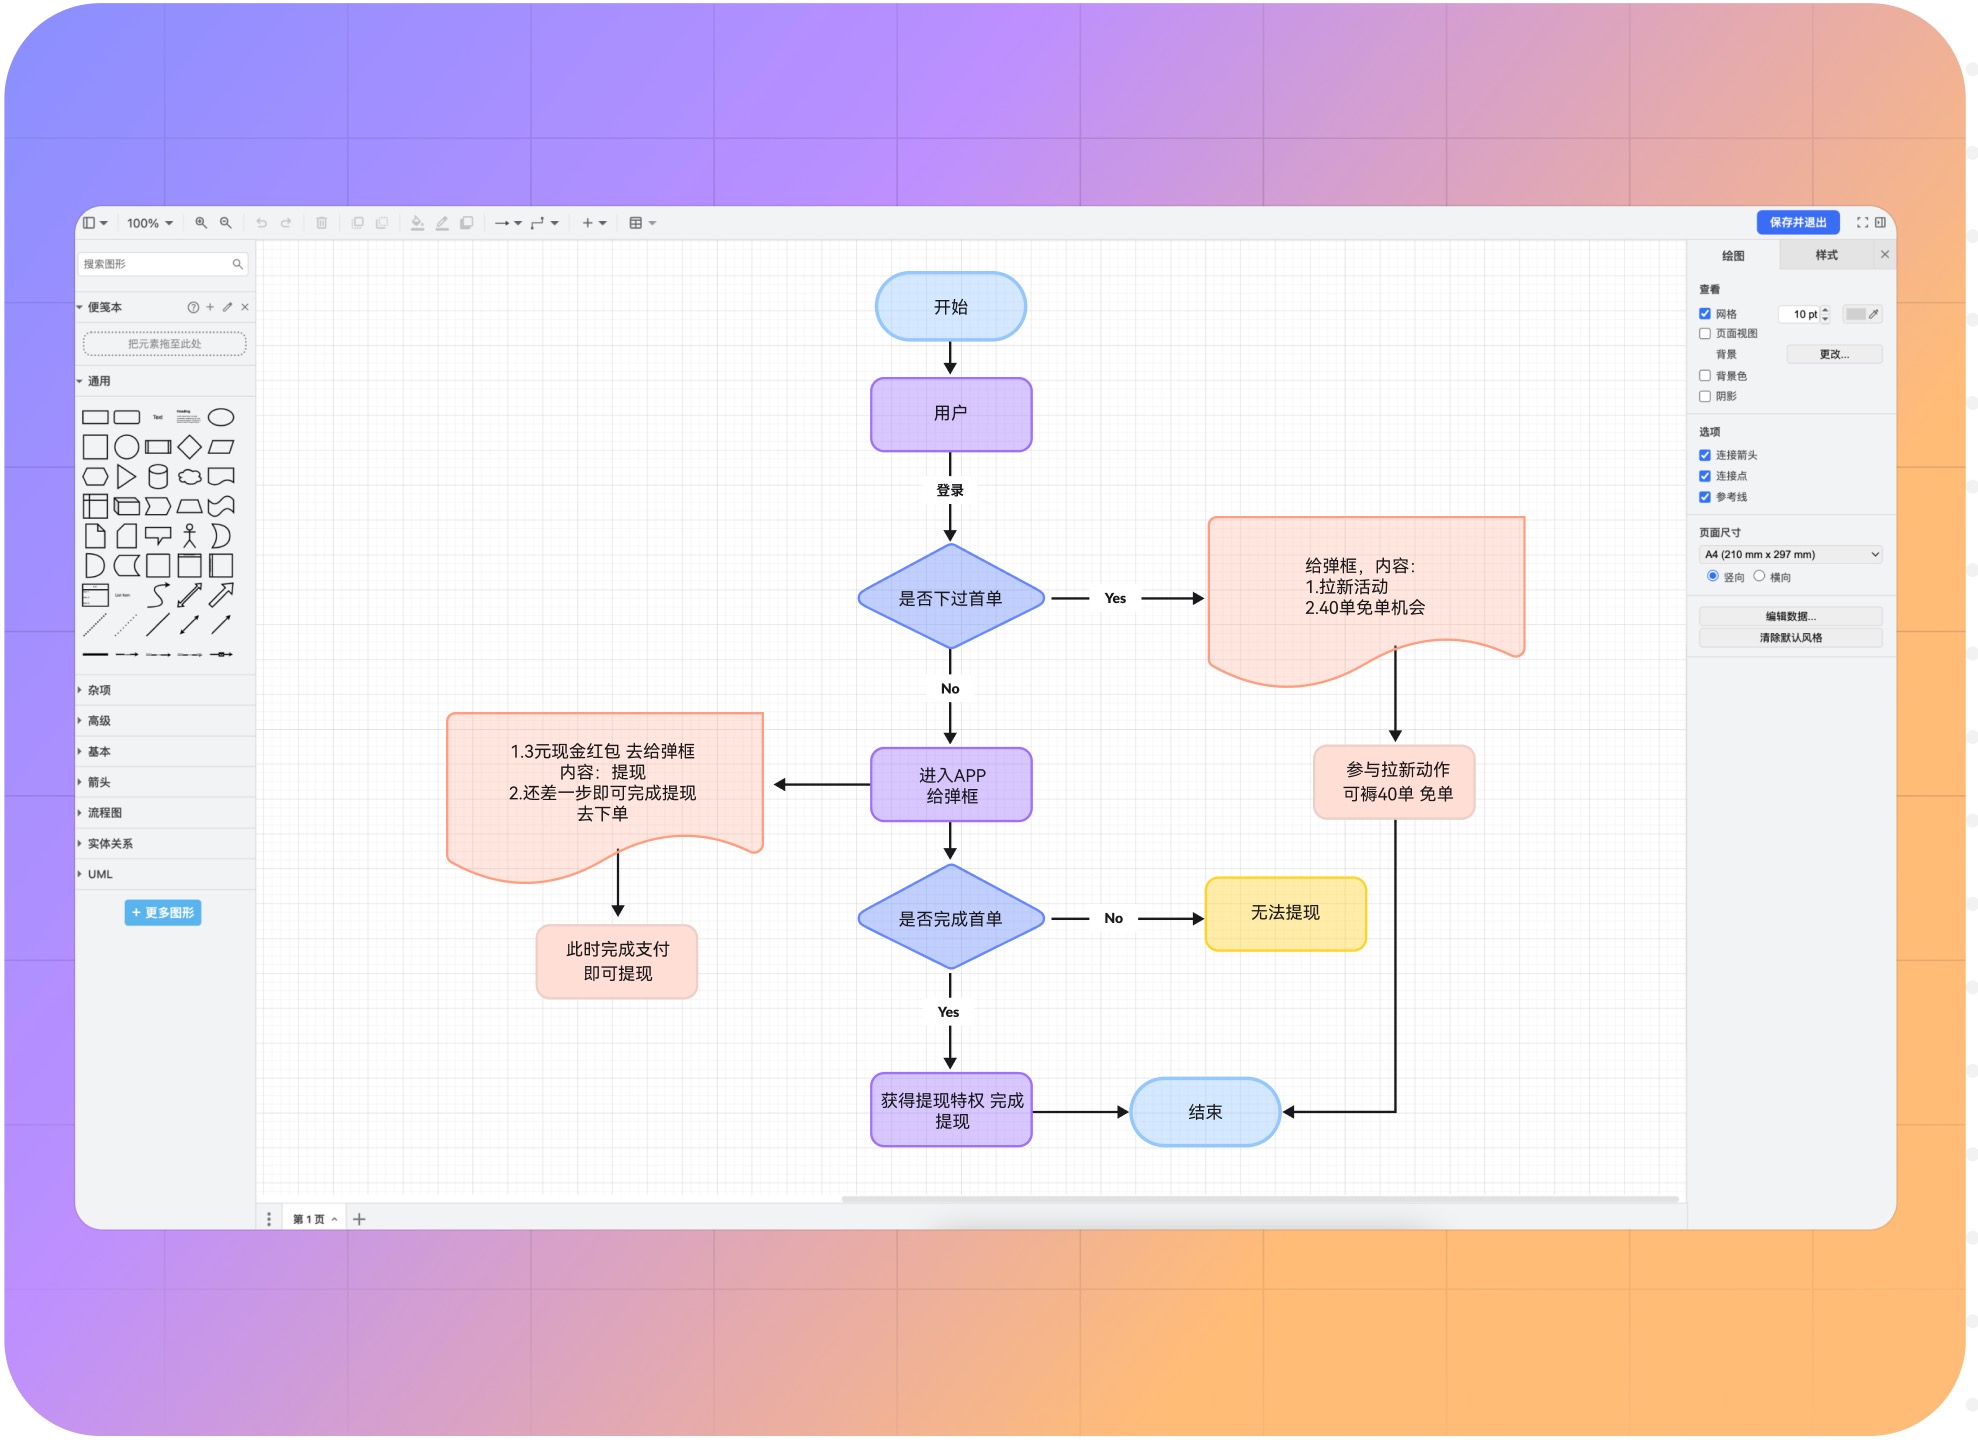This screenshot has width=1978, height=1444.
Task: Open the line color pencil tool
Action: [442, 223]
